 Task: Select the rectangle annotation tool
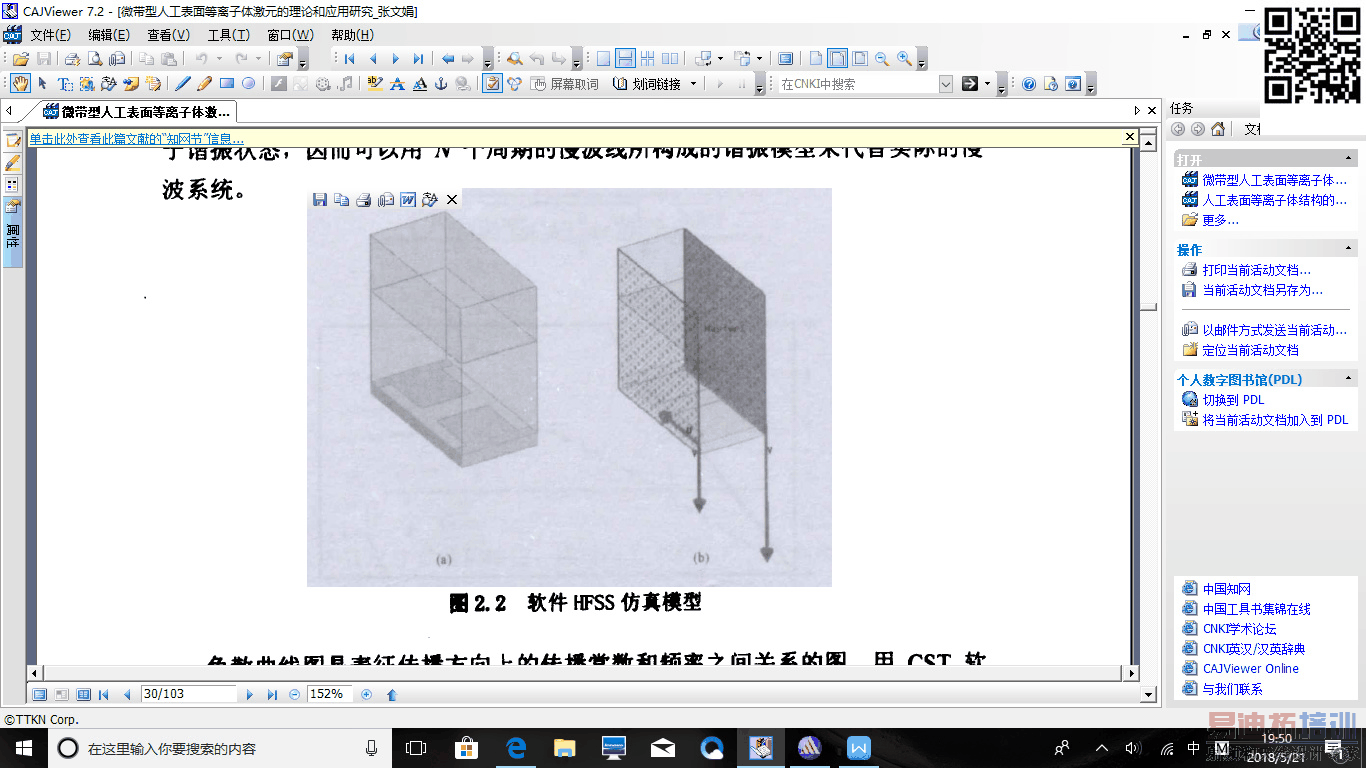click(227, 84)
